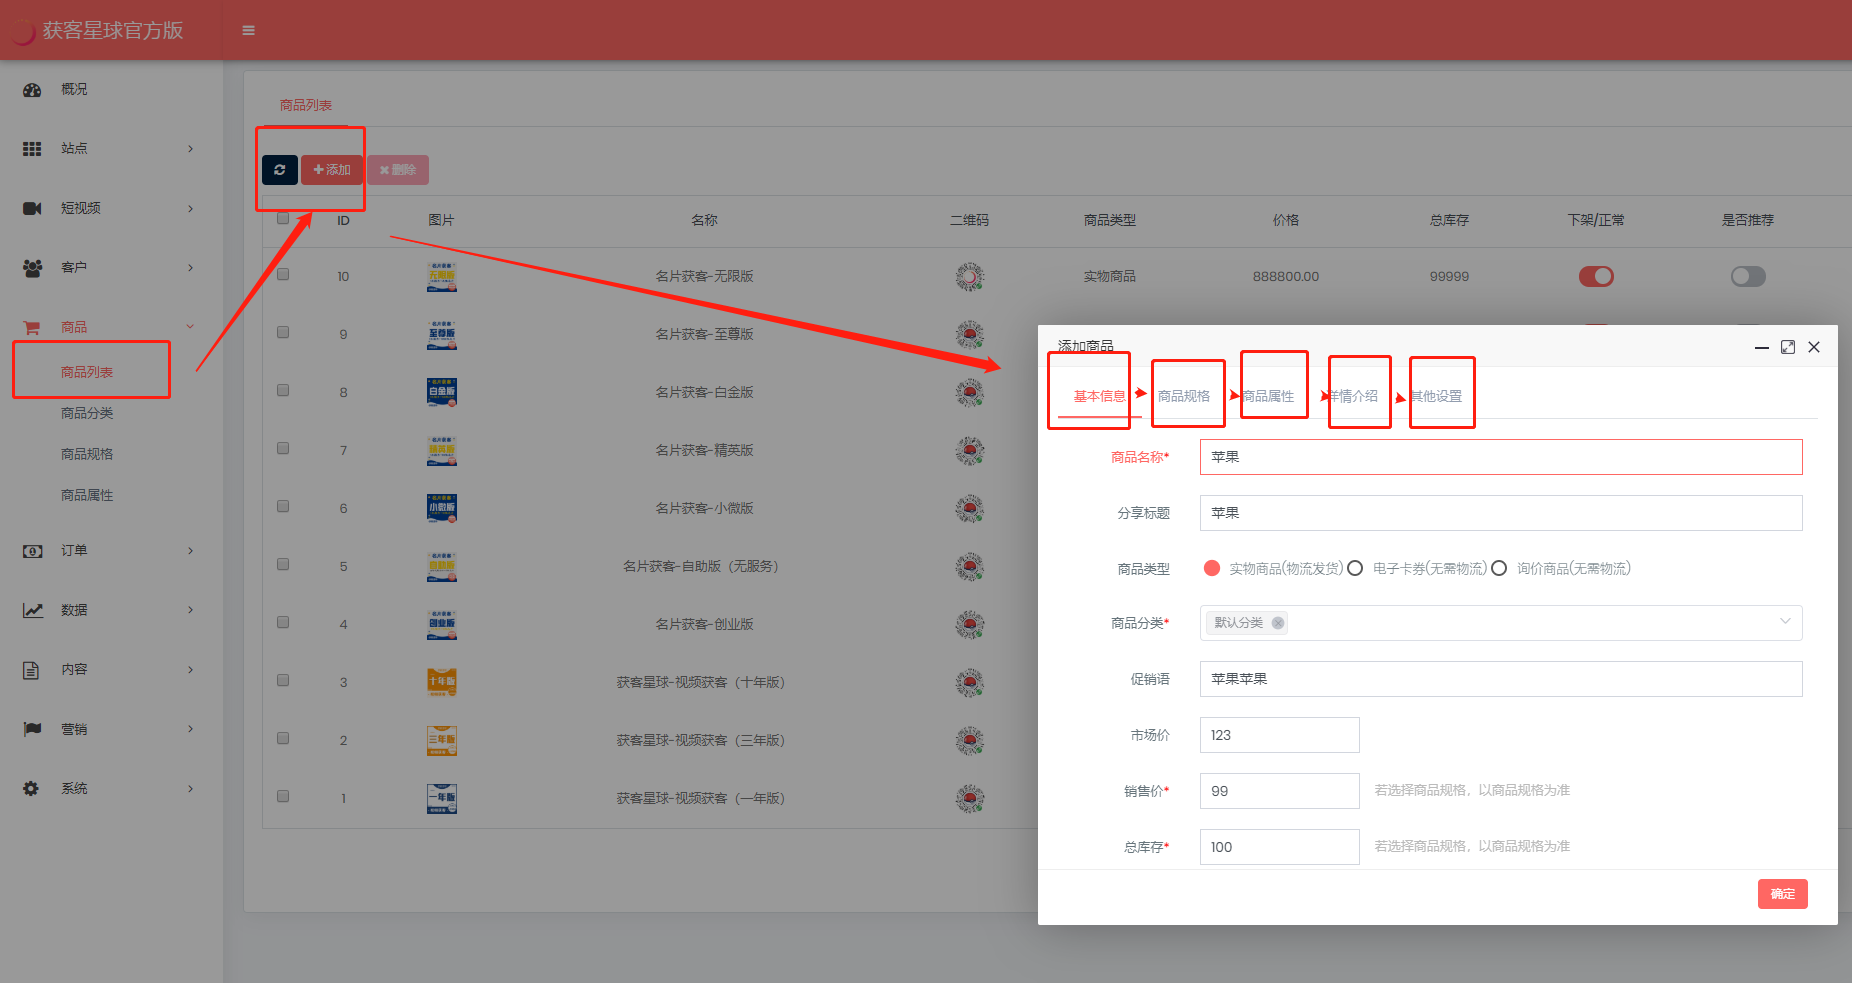Screen dimensions: 1852x983
Task: Click the hamburger menu icon in header
Action: click(248, 31)
